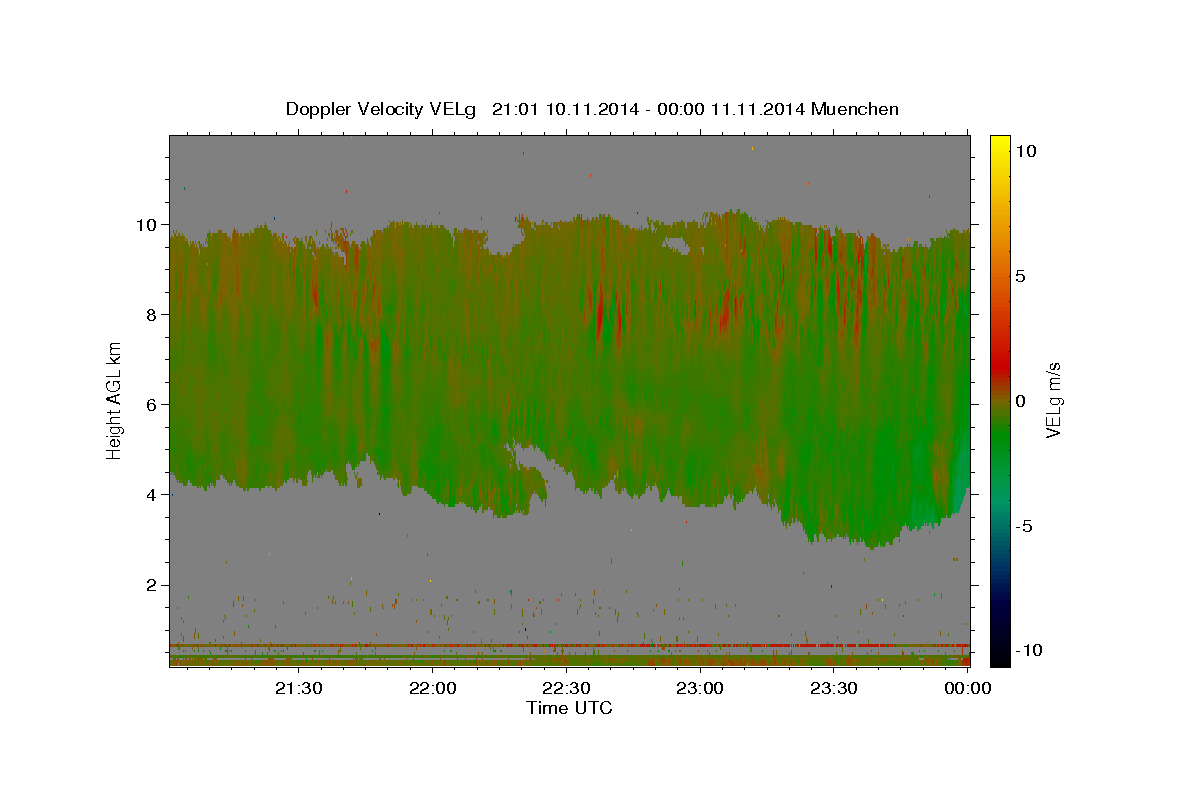Click the colorbar value -10

[x=1029, y=650]
